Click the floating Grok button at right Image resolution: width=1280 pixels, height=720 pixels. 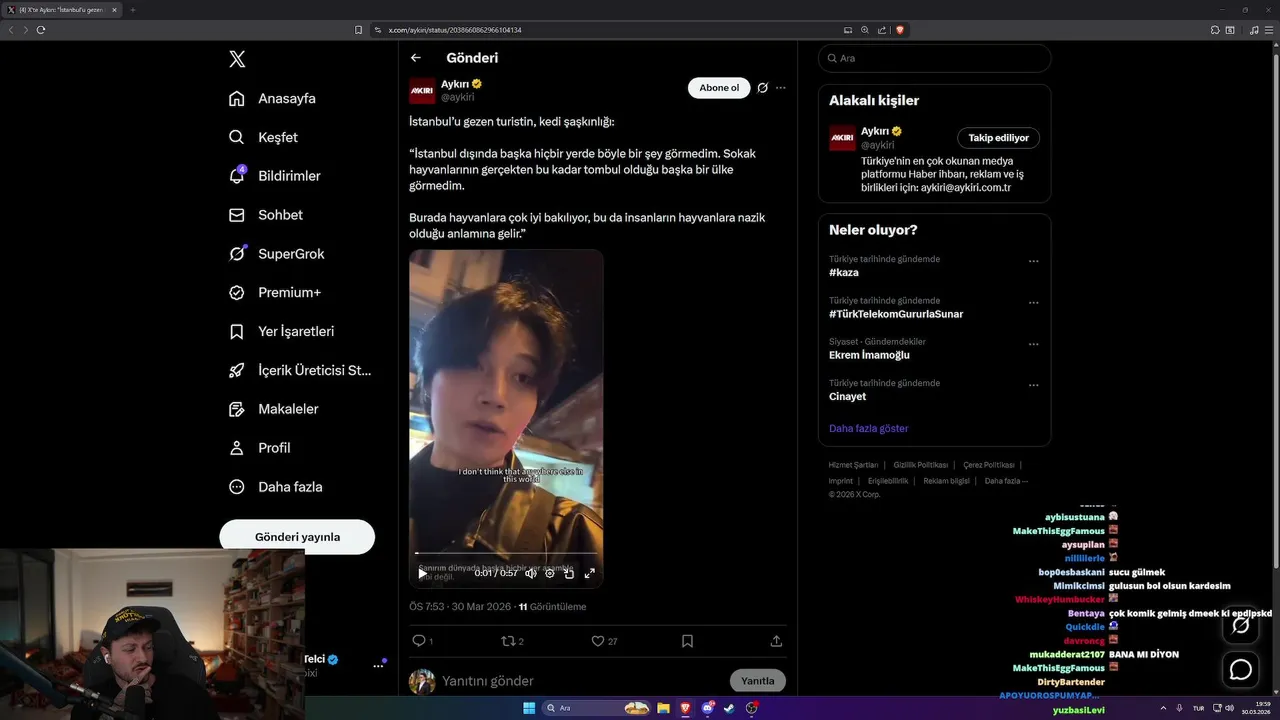click(x=1241, y=625)
